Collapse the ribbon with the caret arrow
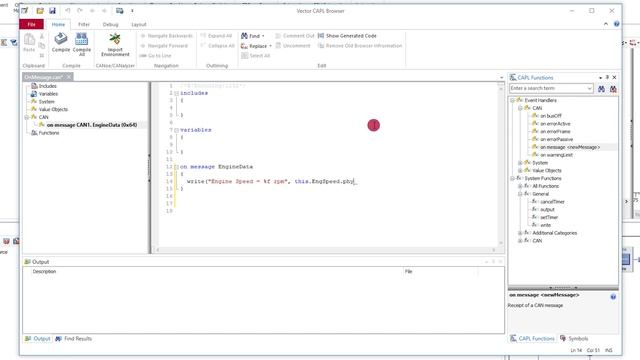Image resolution: width=640 pixels, height=360 pixels. click(606, 24)
